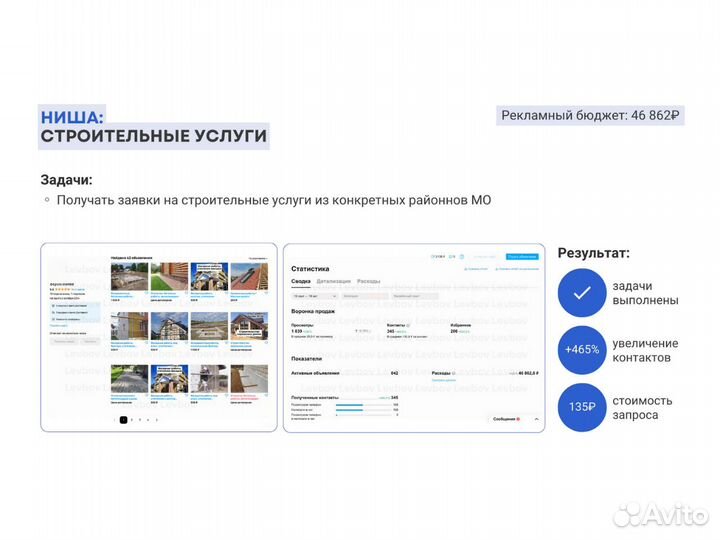Open the red roof skylight listing thumbnail
This screenshot has height=540, width=720.
point(249,276)
